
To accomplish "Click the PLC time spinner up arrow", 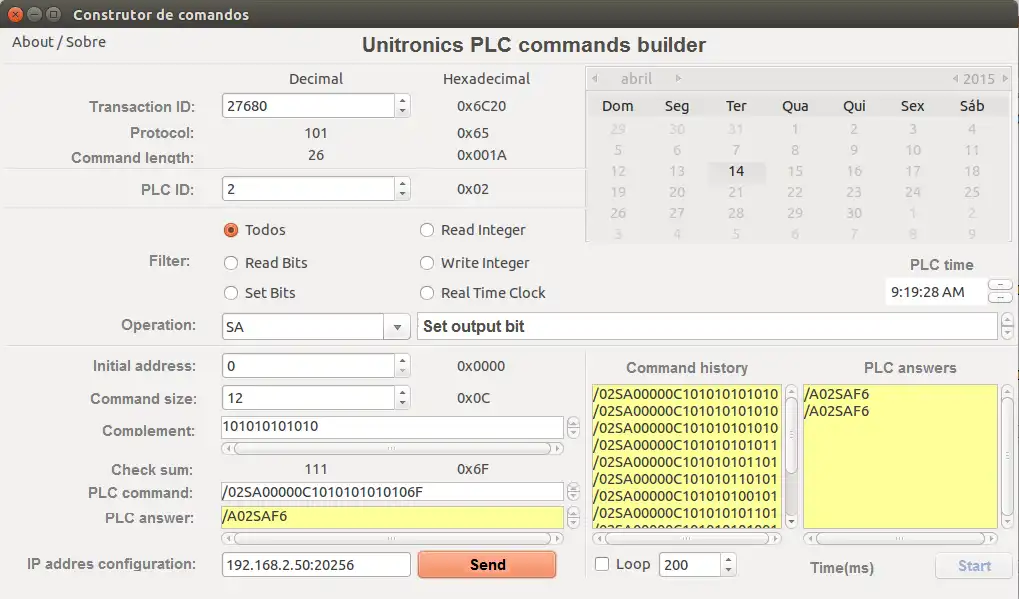I will [x=998, y=283].
